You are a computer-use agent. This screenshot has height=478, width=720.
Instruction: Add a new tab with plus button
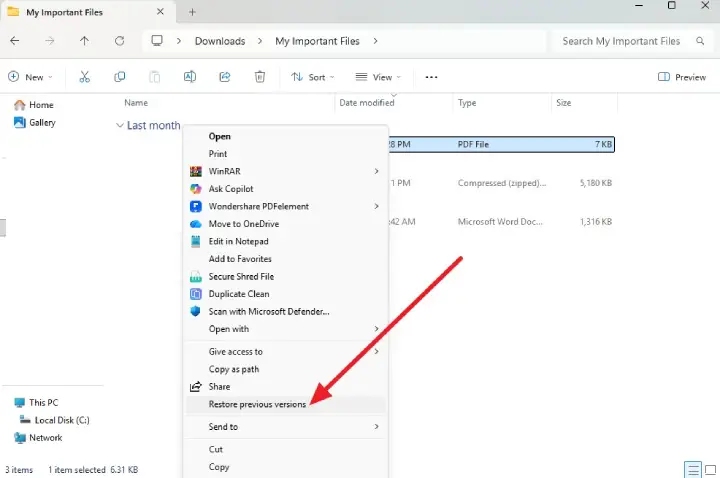pos(192,12)
